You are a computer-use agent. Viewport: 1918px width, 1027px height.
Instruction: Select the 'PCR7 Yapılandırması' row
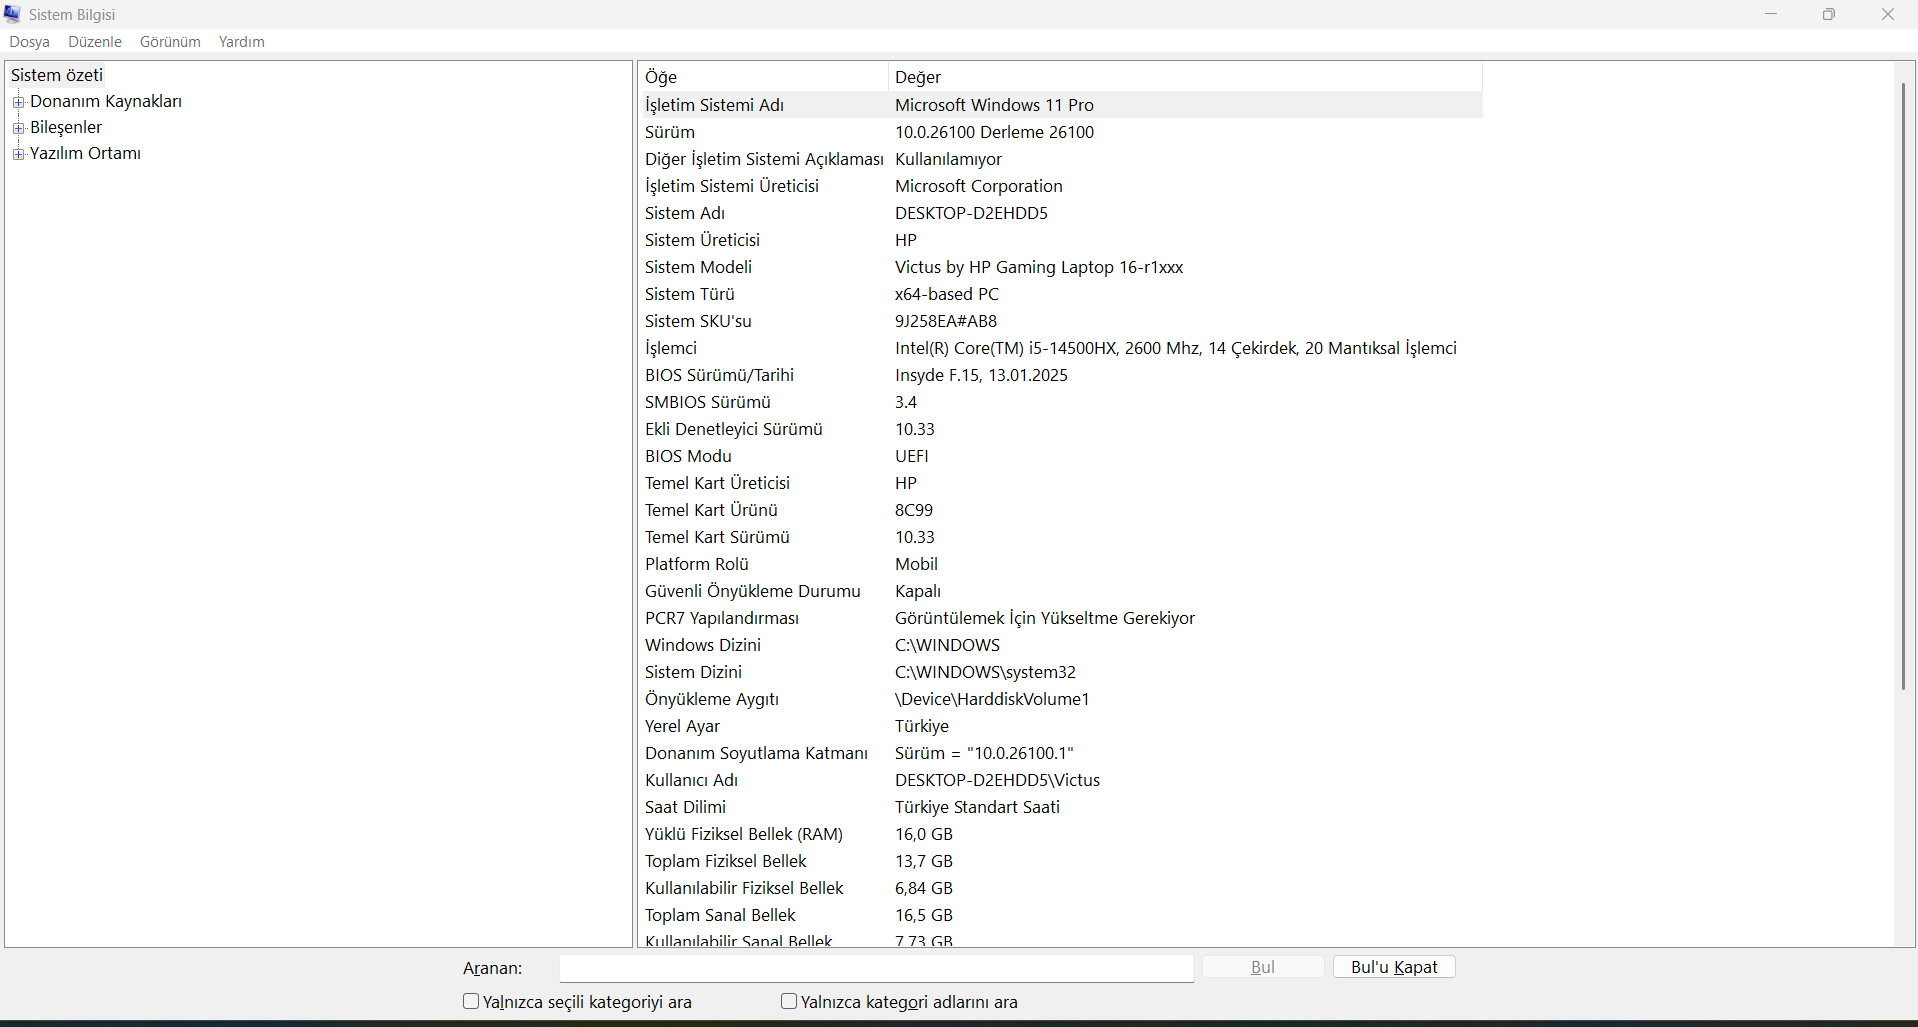pyautogui.click(x=1061, y=618)
